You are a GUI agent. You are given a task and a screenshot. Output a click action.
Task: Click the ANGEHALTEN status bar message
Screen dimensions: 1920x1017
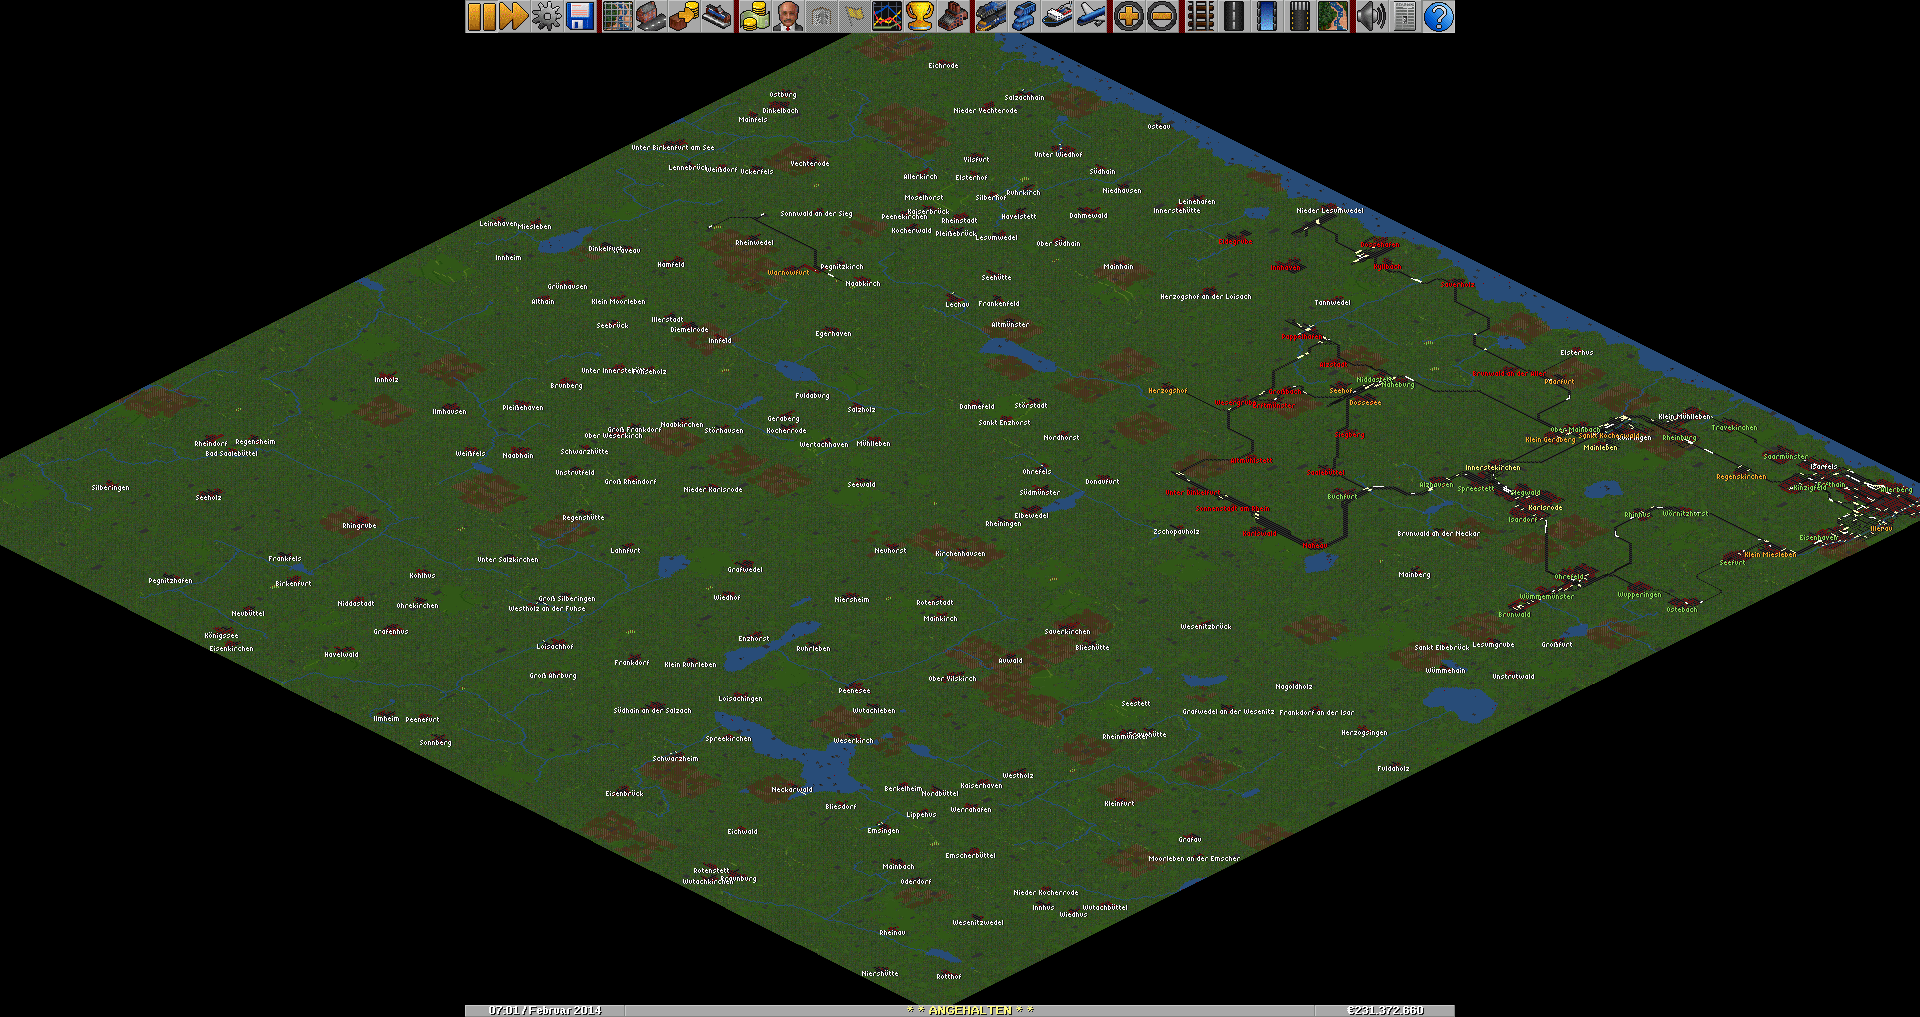click(x=970, y=1010)
